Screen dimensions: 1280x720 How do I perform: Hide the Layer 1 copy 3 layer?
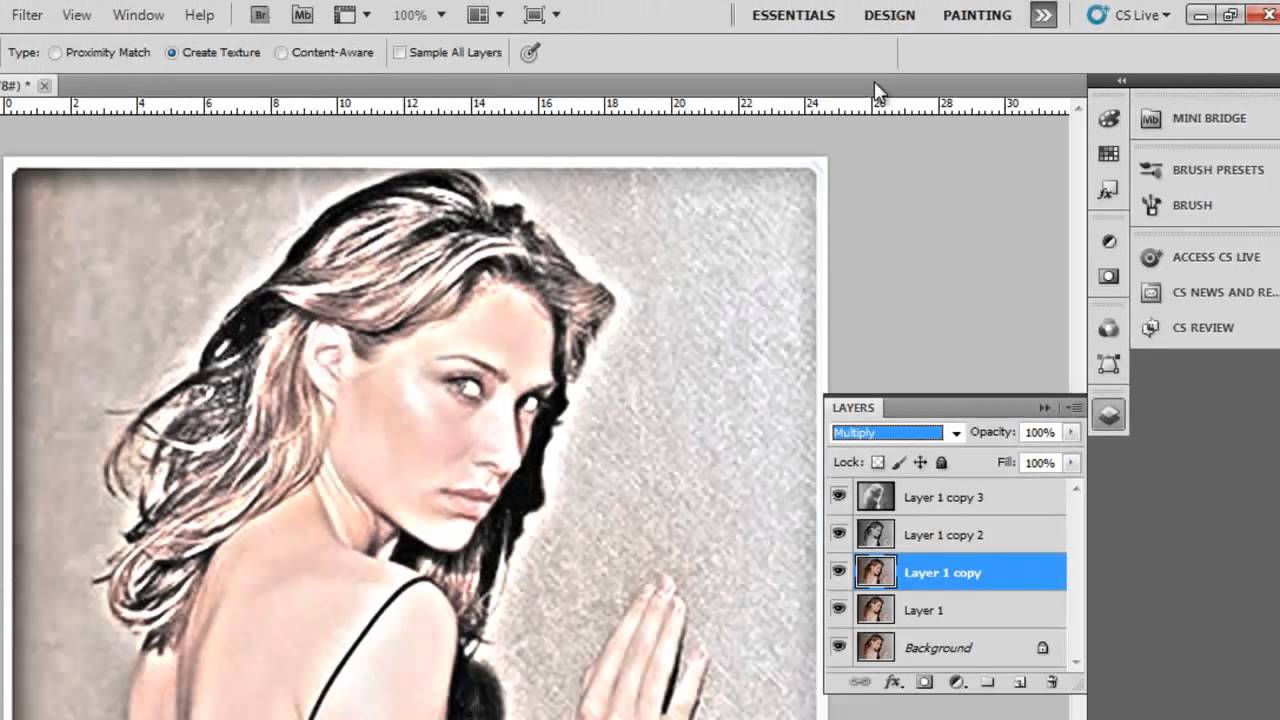[x=838, y=496]
